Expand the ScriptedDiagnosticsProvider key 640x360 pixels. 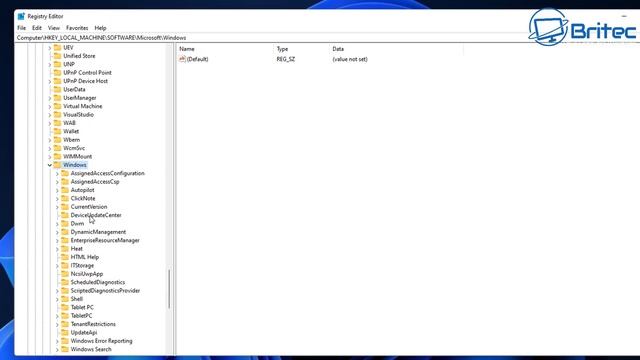[57, 291]
